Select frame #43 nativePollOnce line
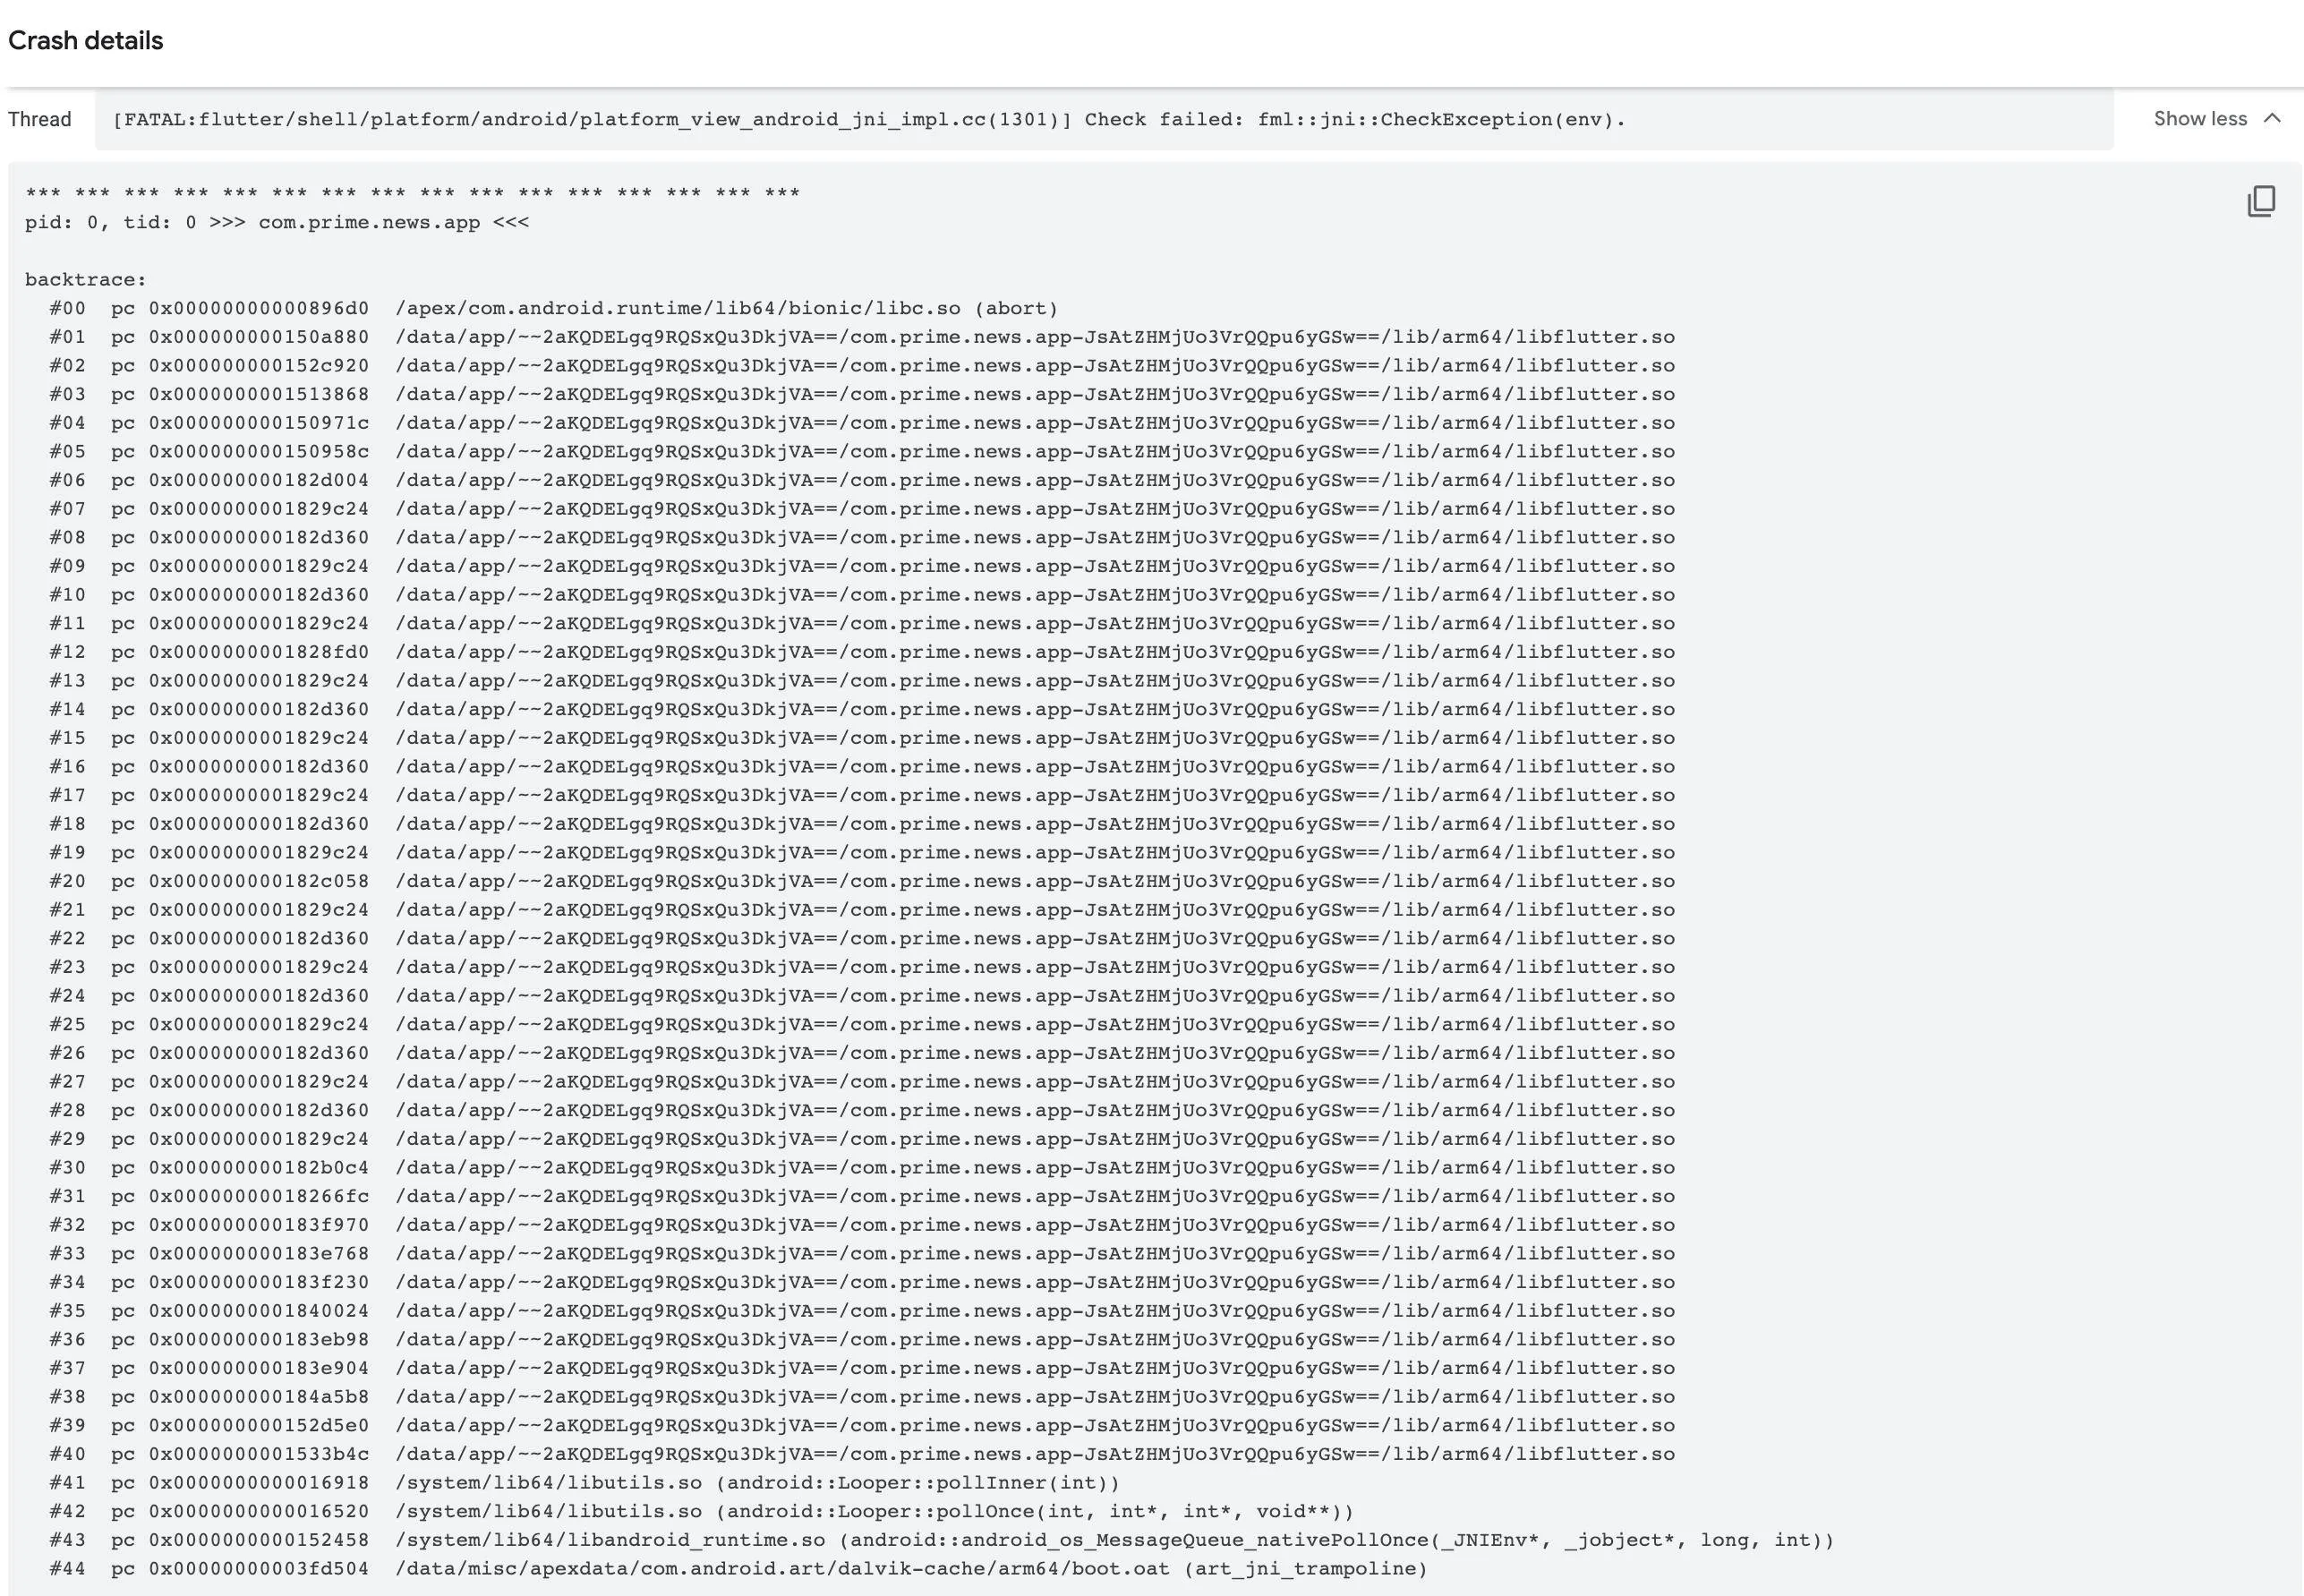This screenshot has width=2304, height=1596. point(940,1540)
